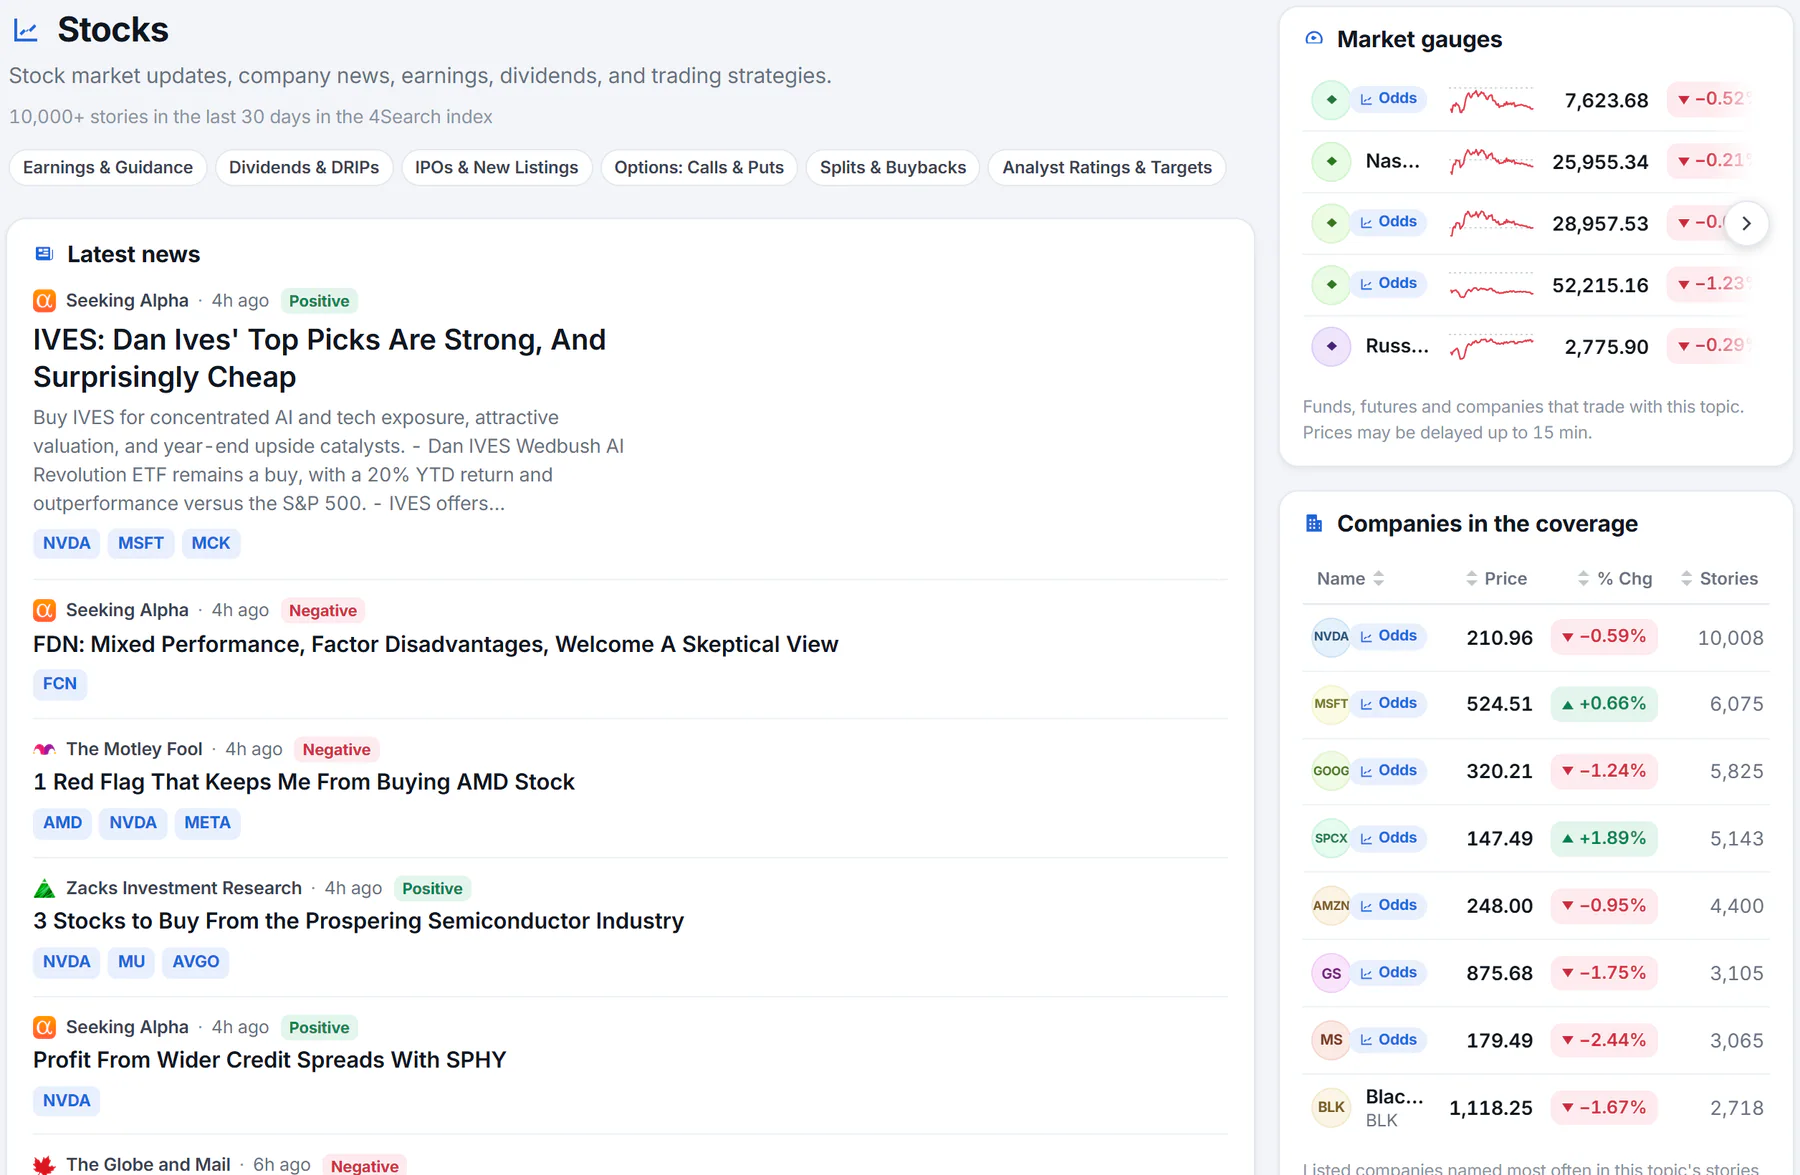Click the Odds button in MSFT row
Screen dimensions: 1800x1175
pos(1388,703)
